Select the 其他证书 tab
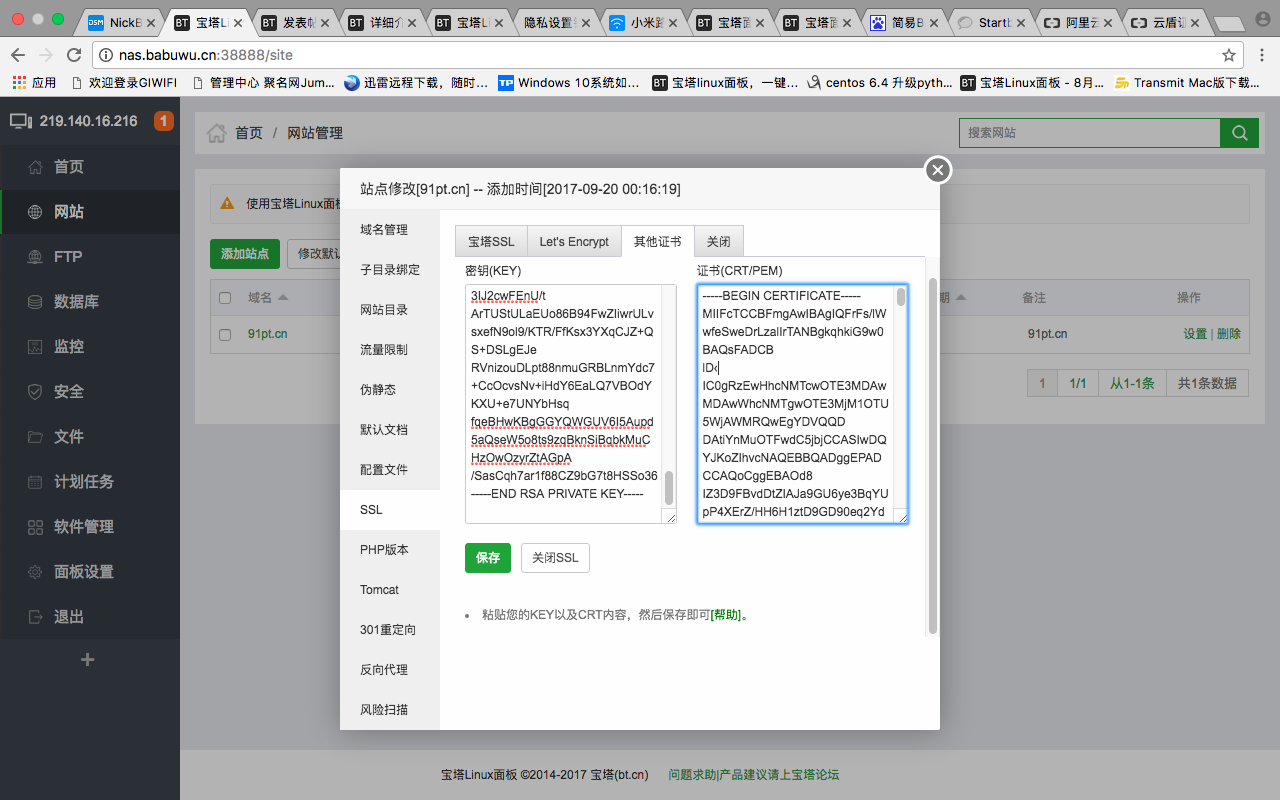Image resolution: width=1280 pixels, height=800 pixels. coord(658,242)
